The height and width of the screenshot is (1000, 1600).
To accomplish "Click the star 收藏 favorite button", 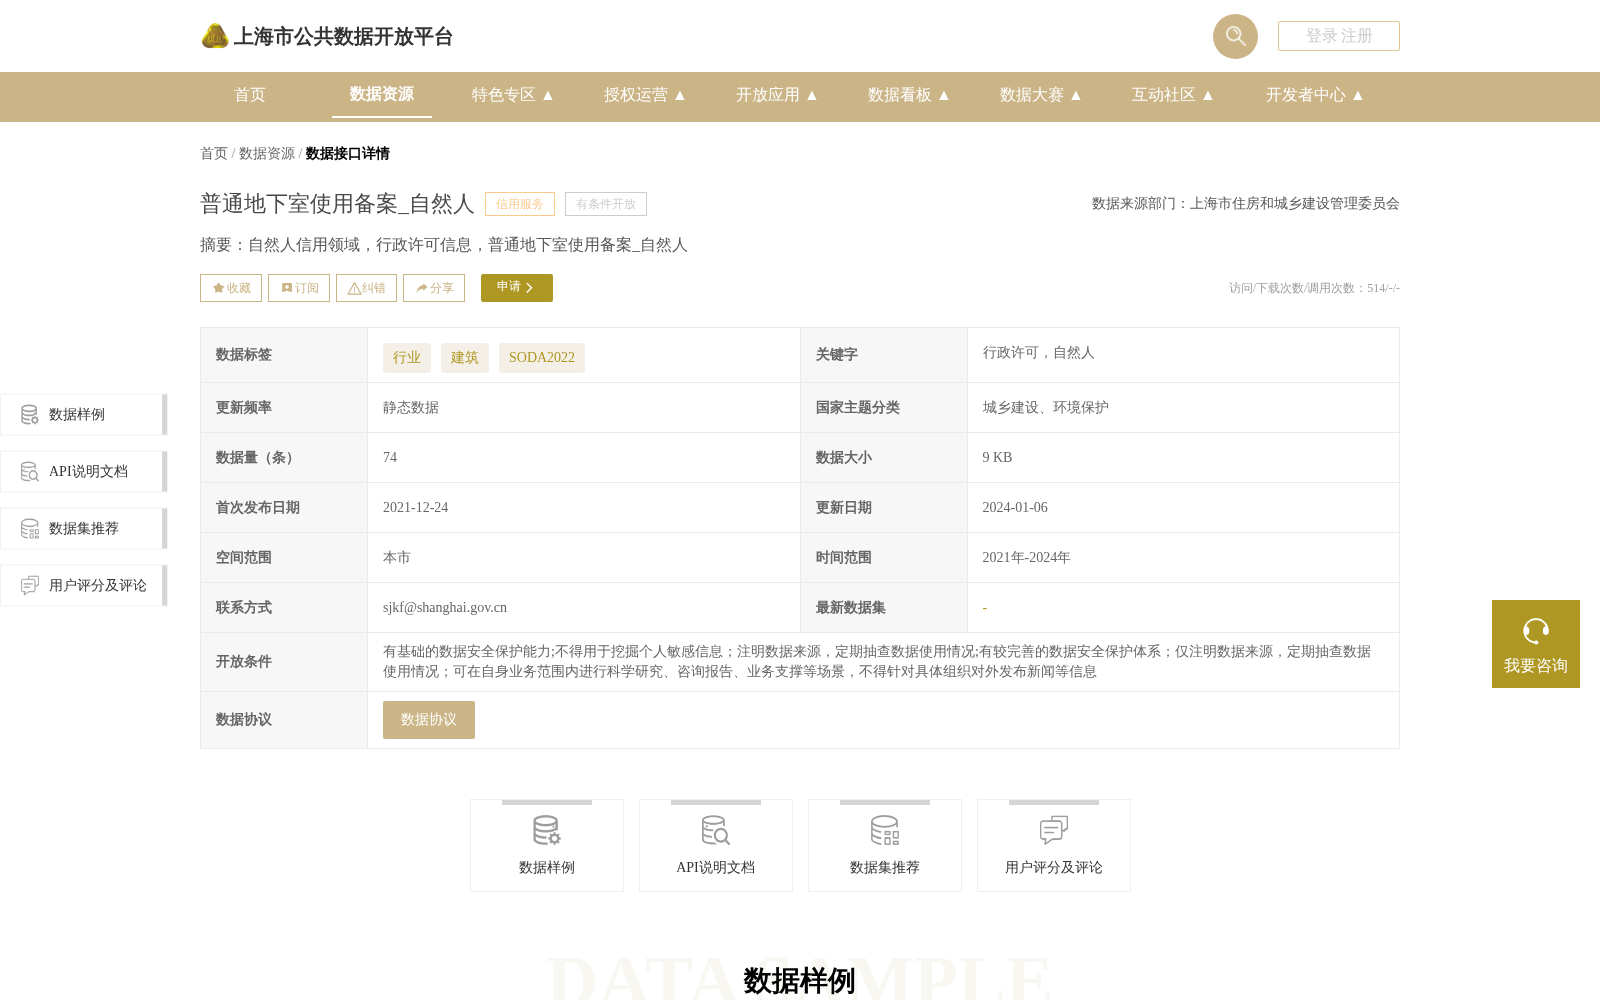I will click(x=231, y=288).
